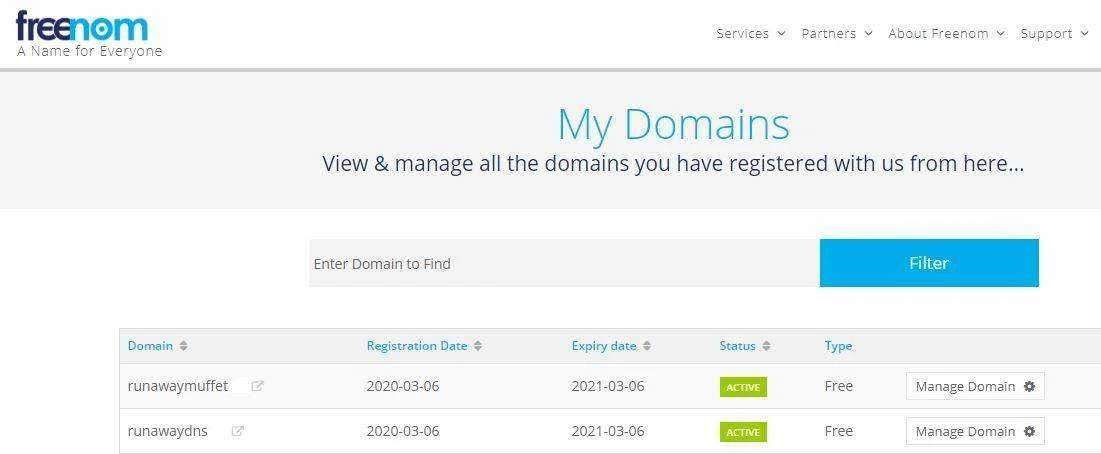Select the runawaydns domain name
The height and width of the screenshot is (454, 1101).
click(168, 432)
